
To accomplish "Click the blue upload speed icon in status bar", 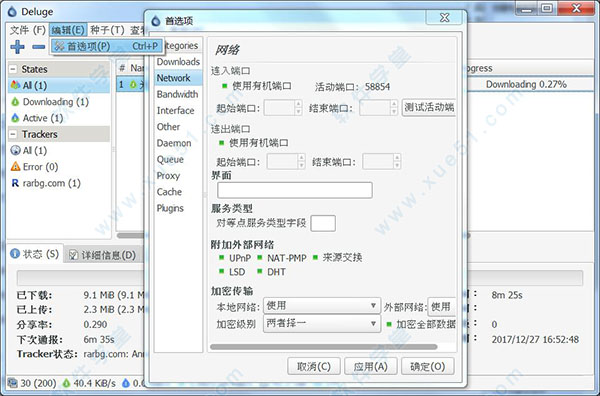I will [x=126, y=383].
